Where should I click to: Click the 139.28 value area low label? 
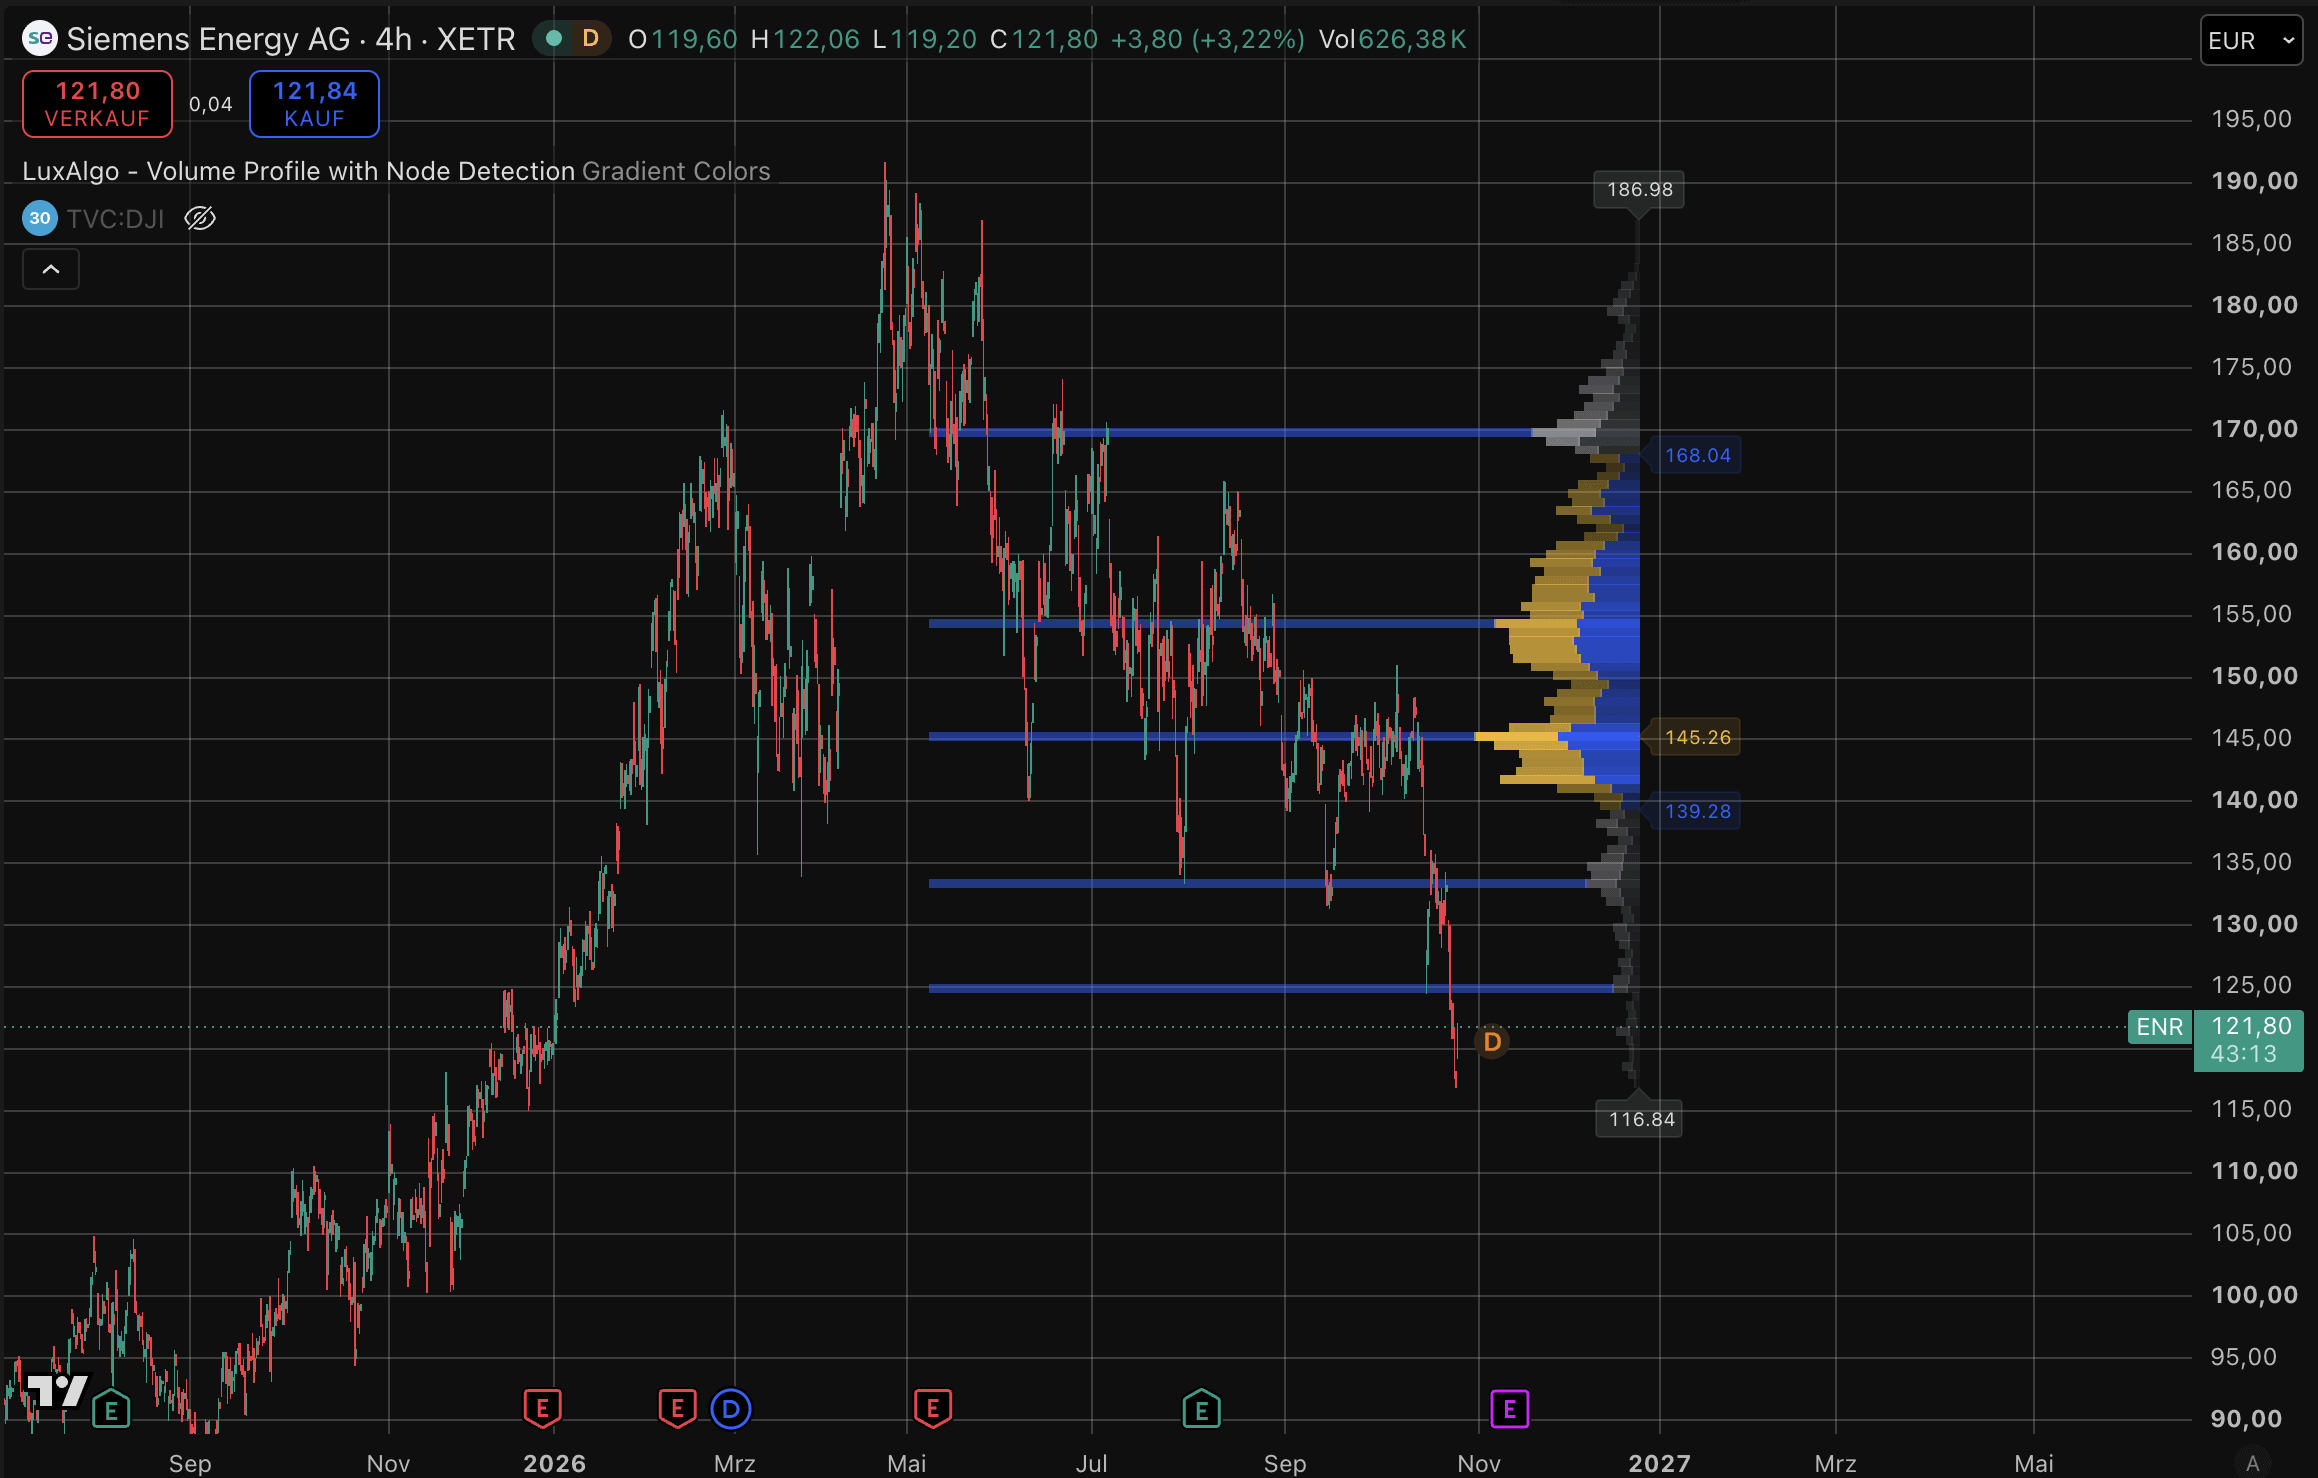[x=1697, y=811]
